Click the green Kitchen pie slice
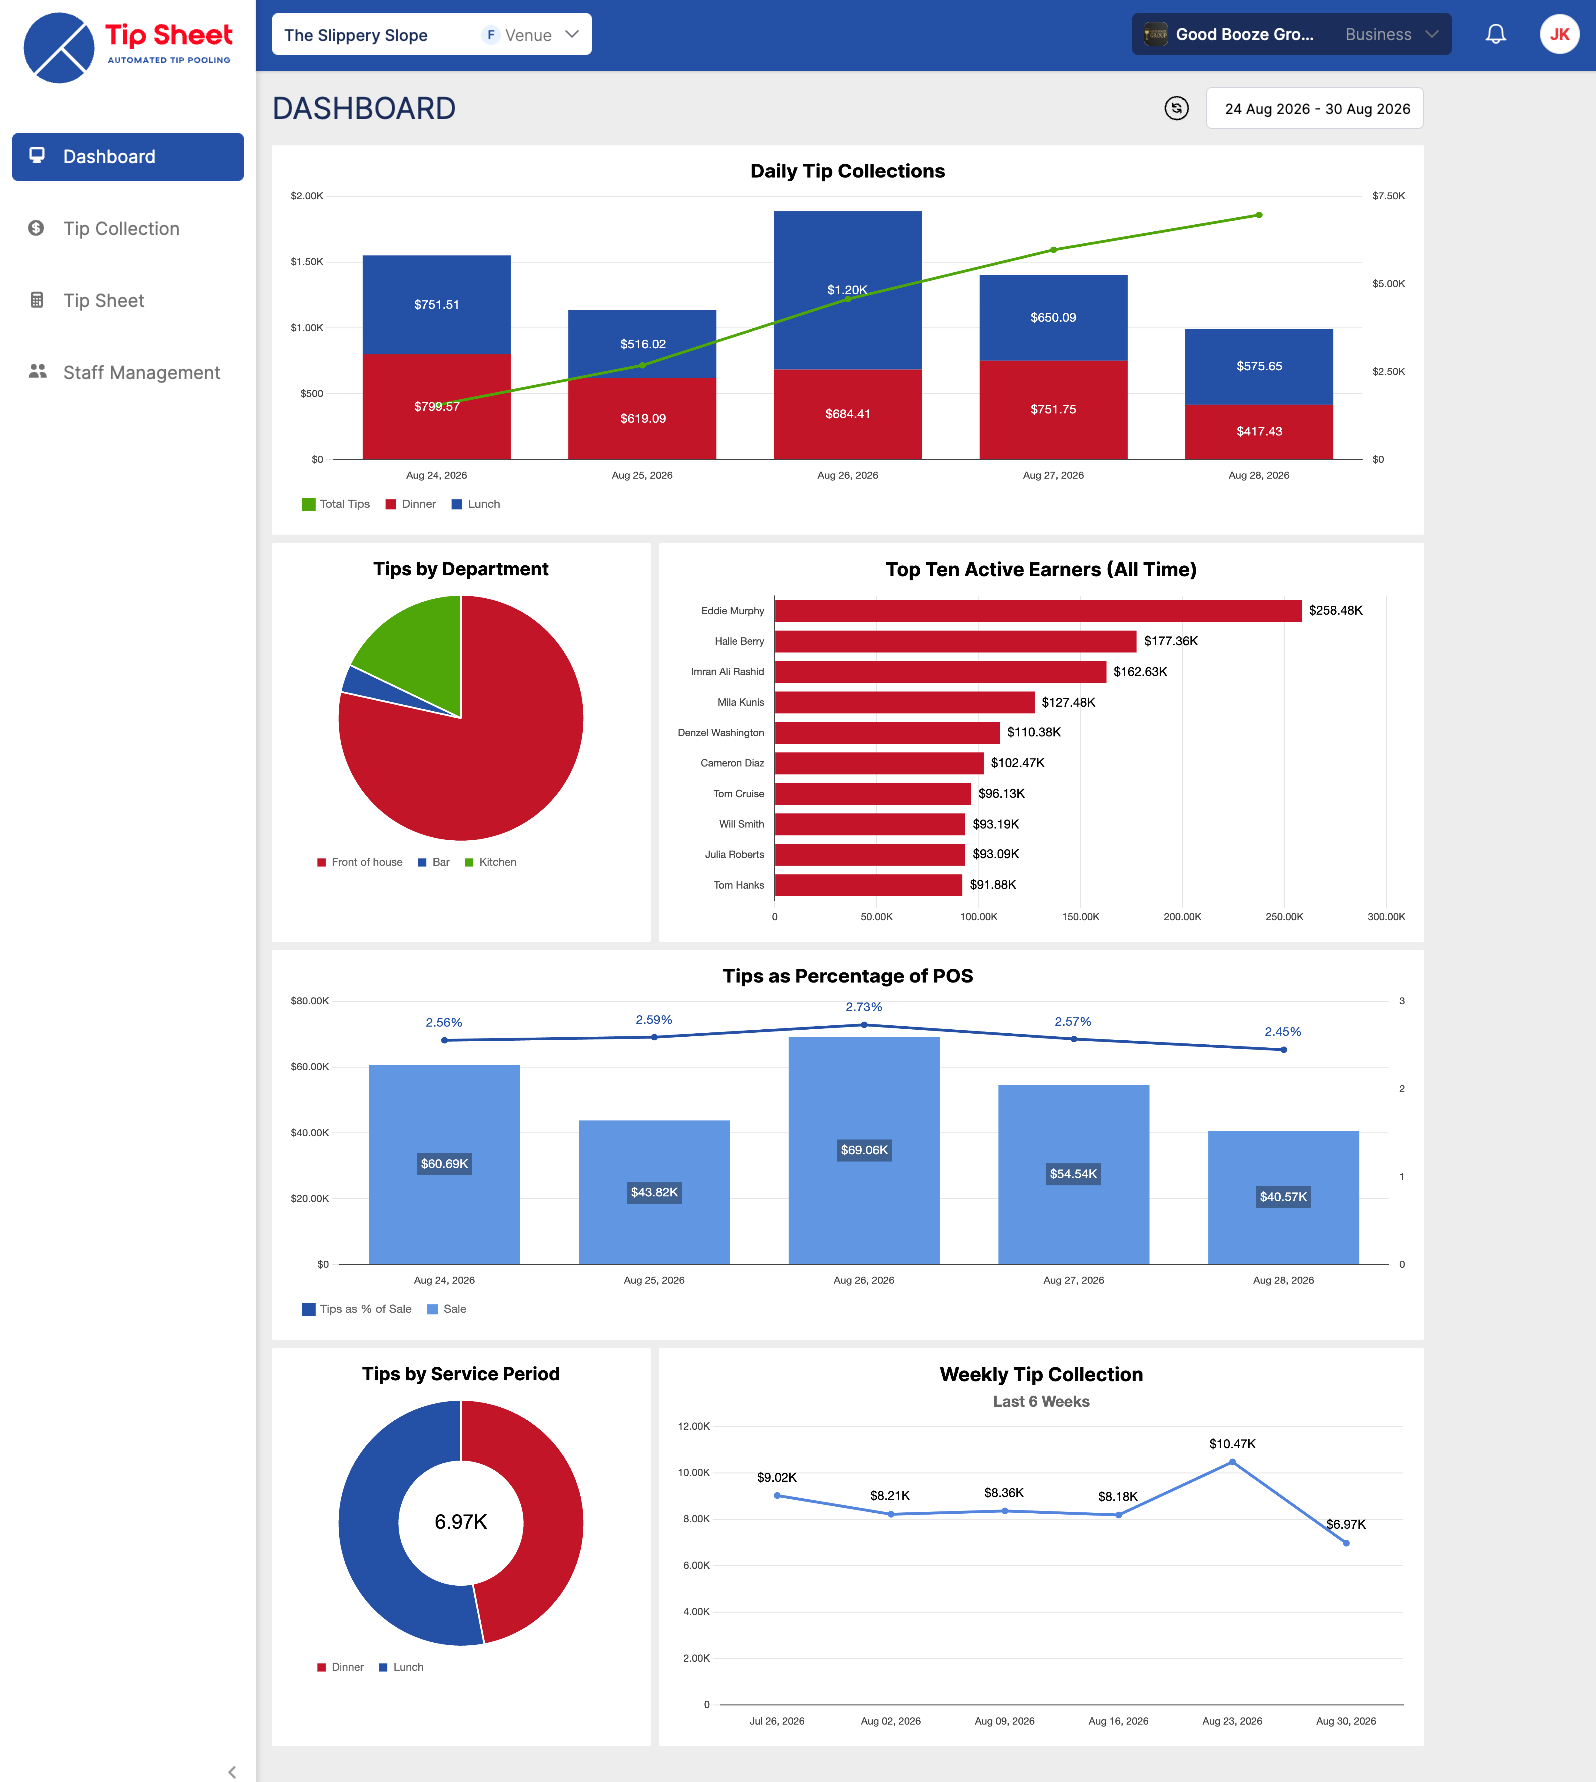This screenshot has width=1596, height=1782. tap(420, 650)
